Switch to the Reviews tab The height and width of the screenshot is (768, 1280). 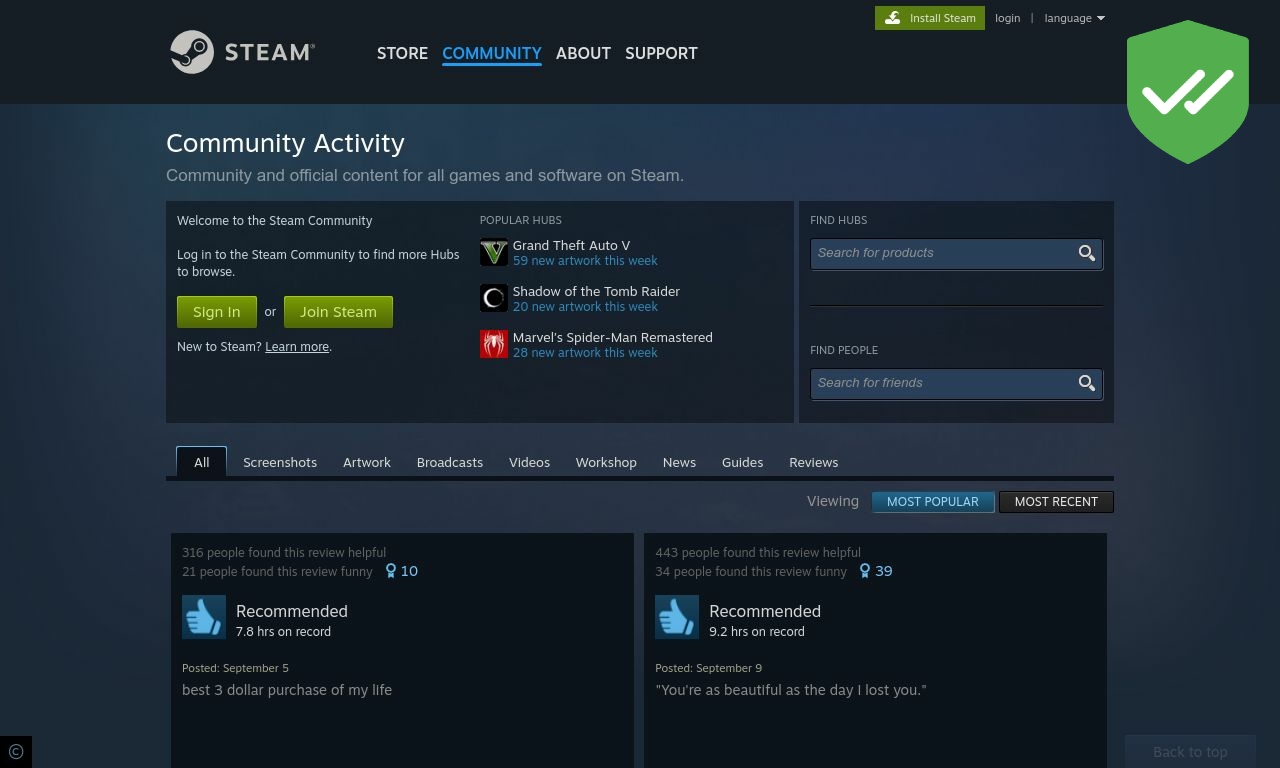pos(814,462)
